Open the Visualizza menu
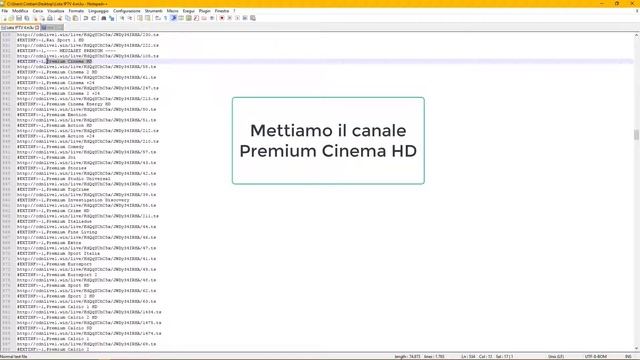 [56, 11]
